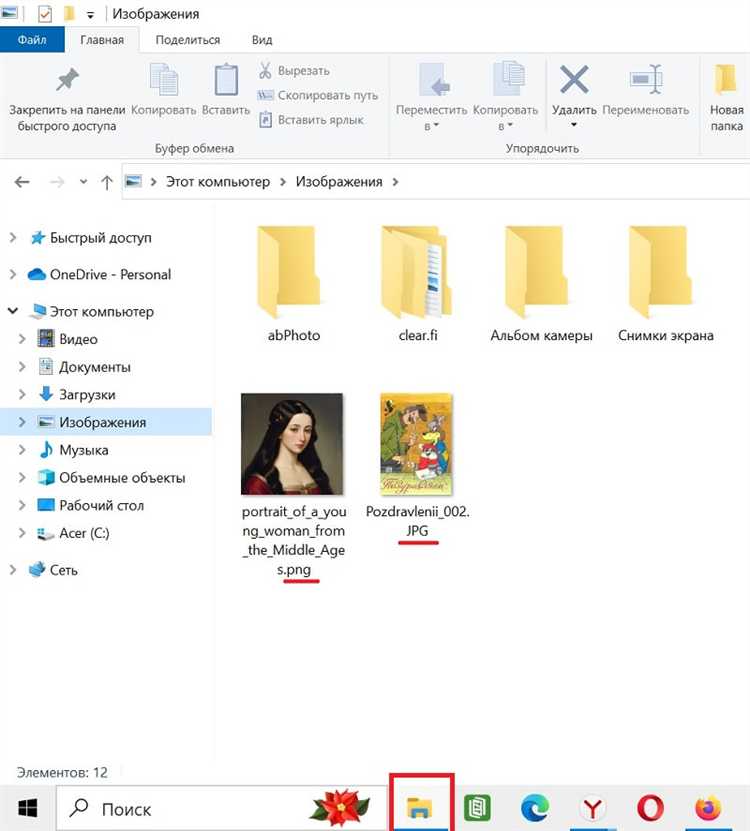Viewport: 750px width, 831px height.
Task: Click the Вставить paste icon
Action: pyautogui.click(x=226, y=79)
